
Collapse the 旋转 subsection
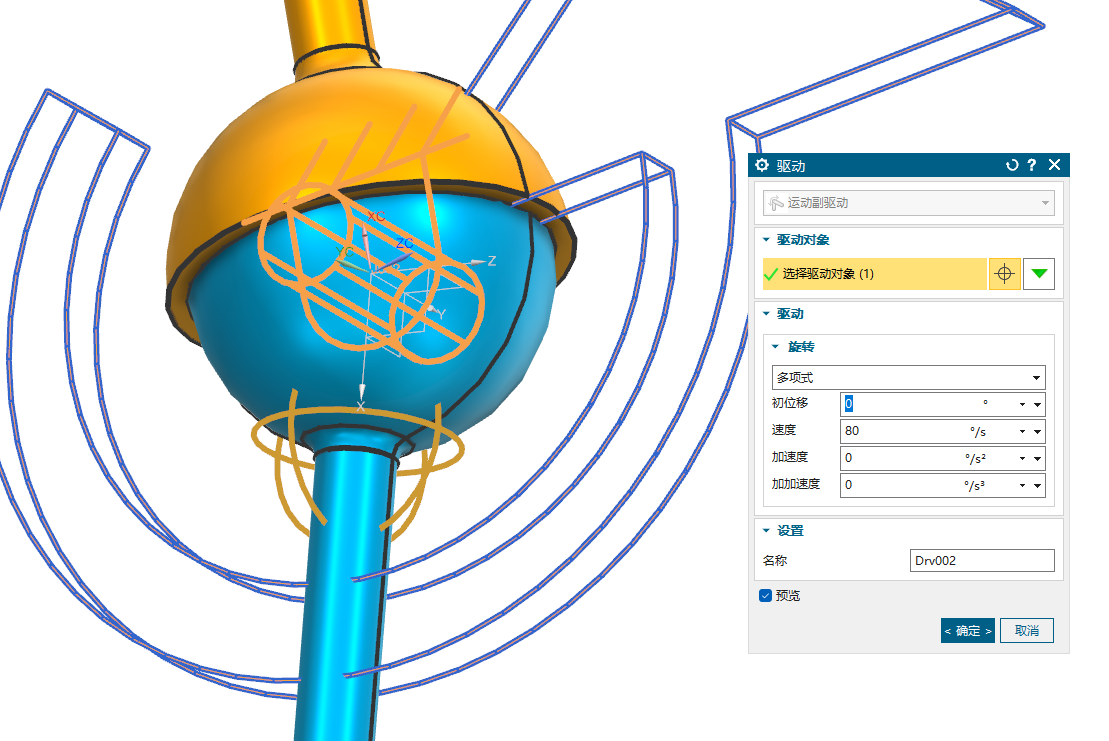tap(777, 347)
